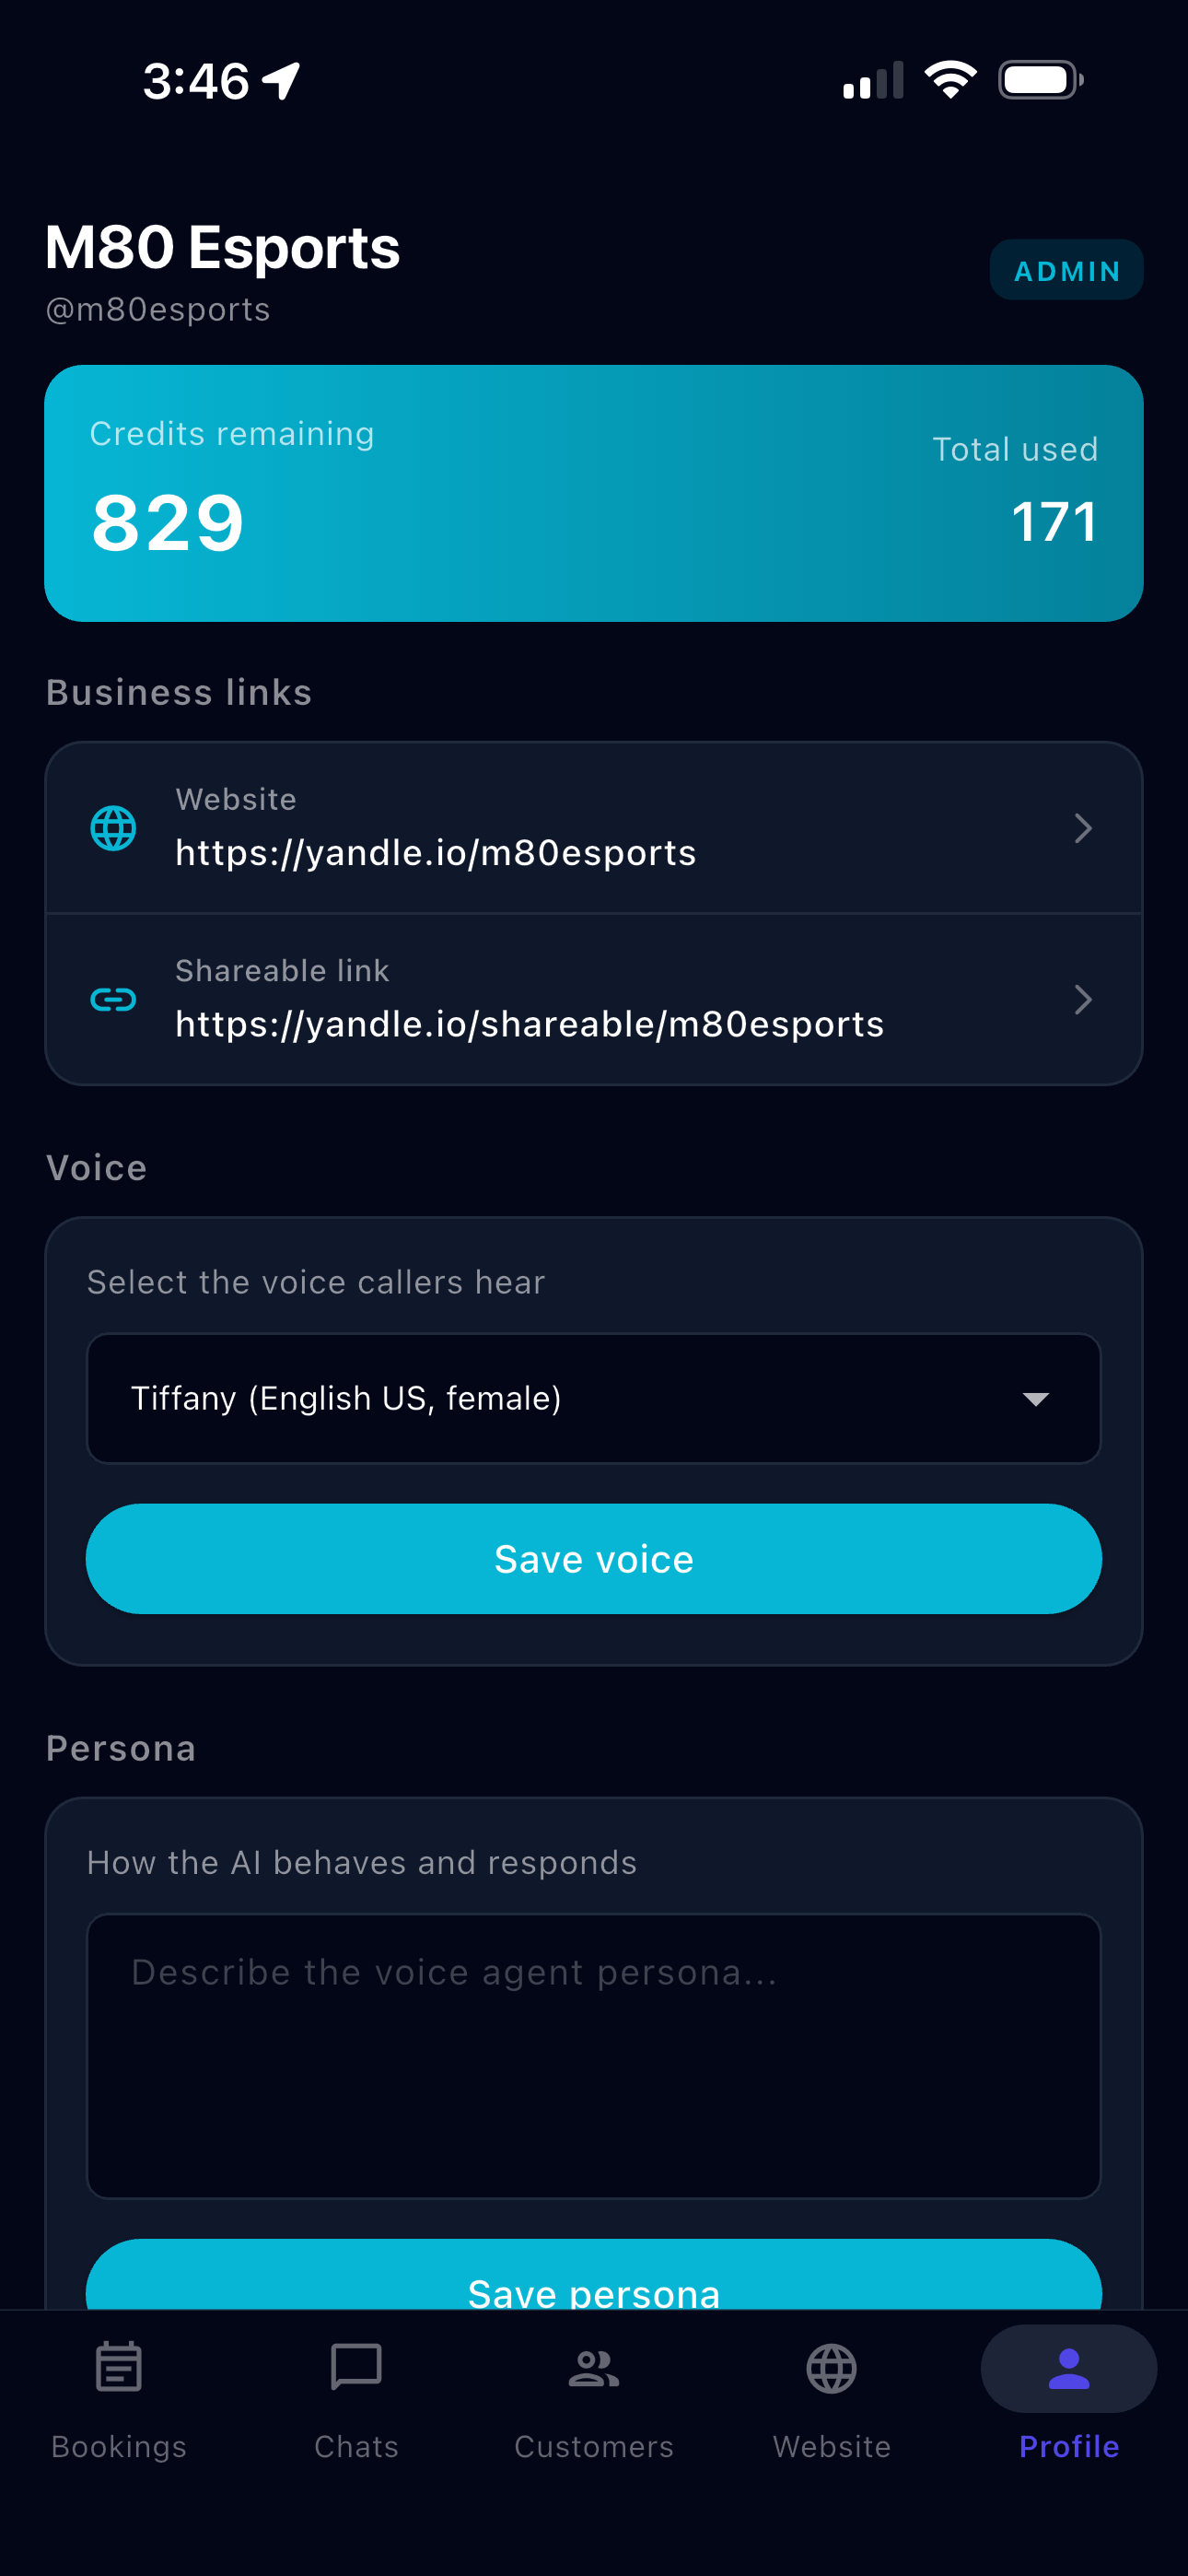Open the Customers people icon
Screen dimensions: 1188x2576
pos(593,2367)
